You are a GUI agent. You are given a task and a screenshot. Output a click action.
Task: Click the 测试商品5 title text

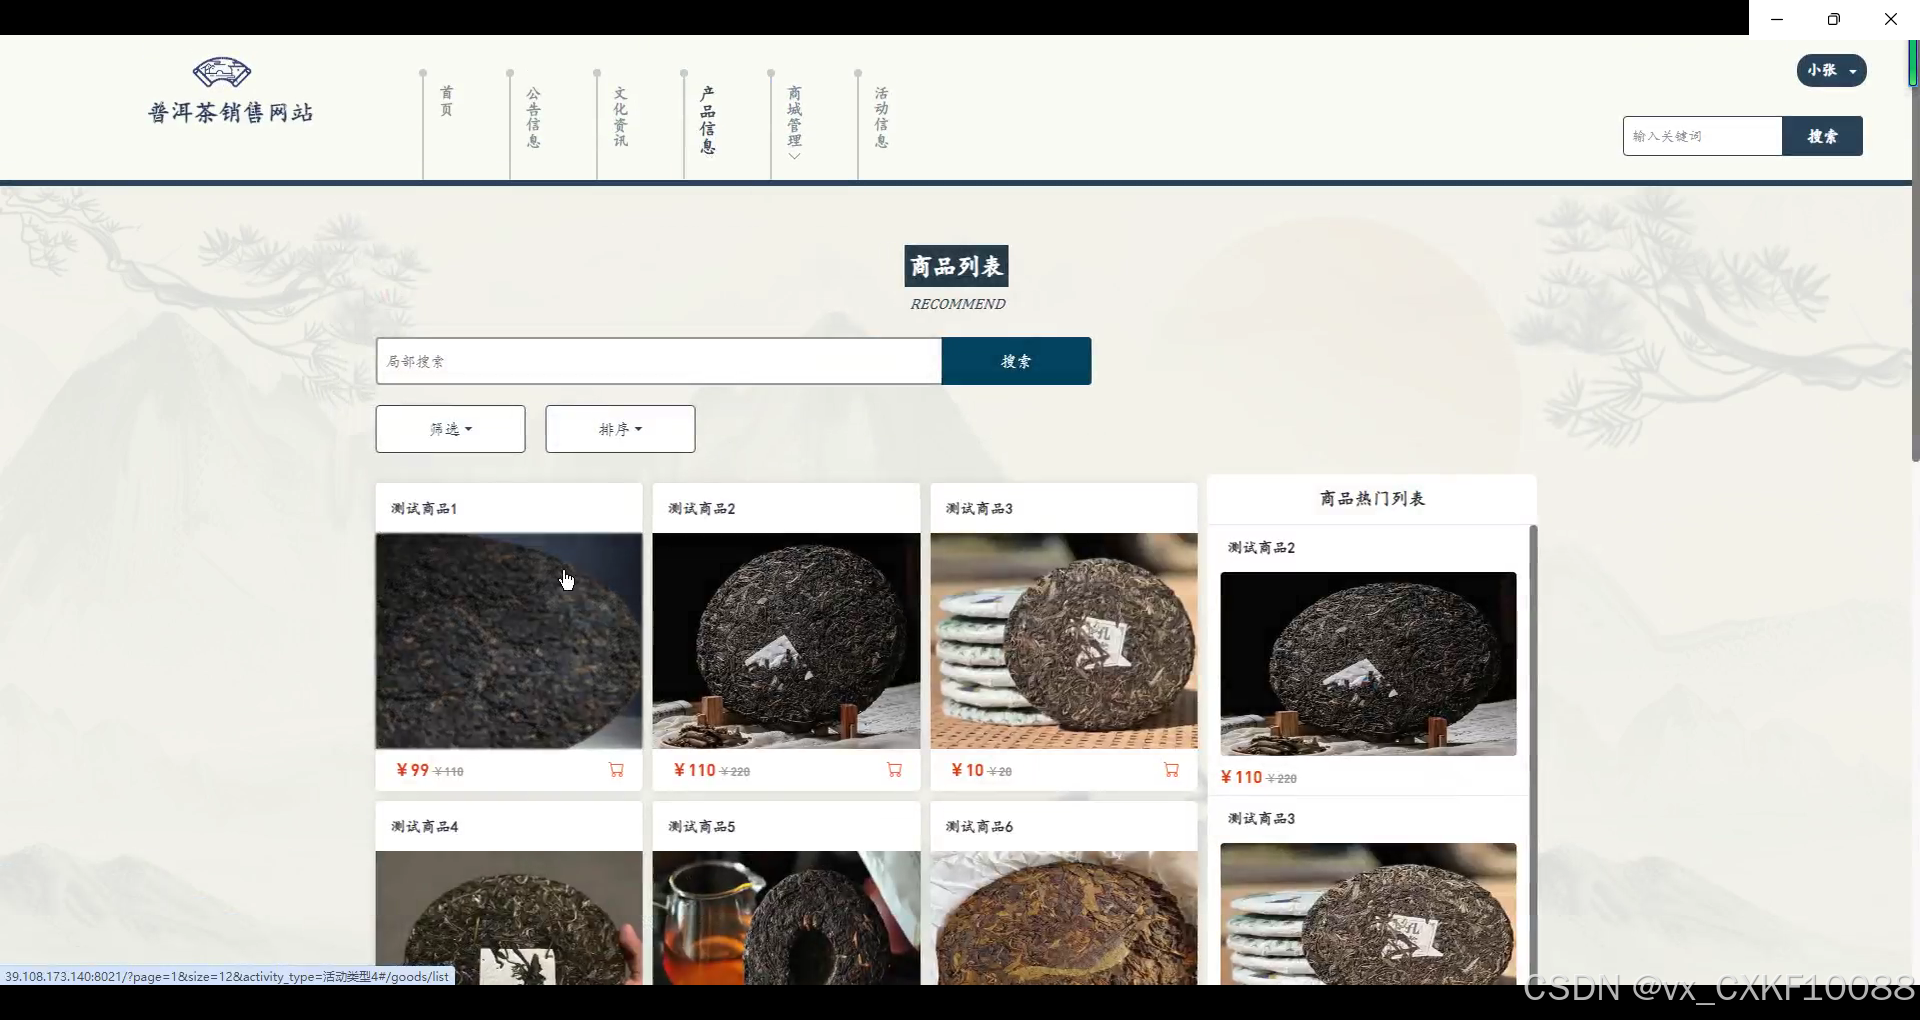coord(701,827)
